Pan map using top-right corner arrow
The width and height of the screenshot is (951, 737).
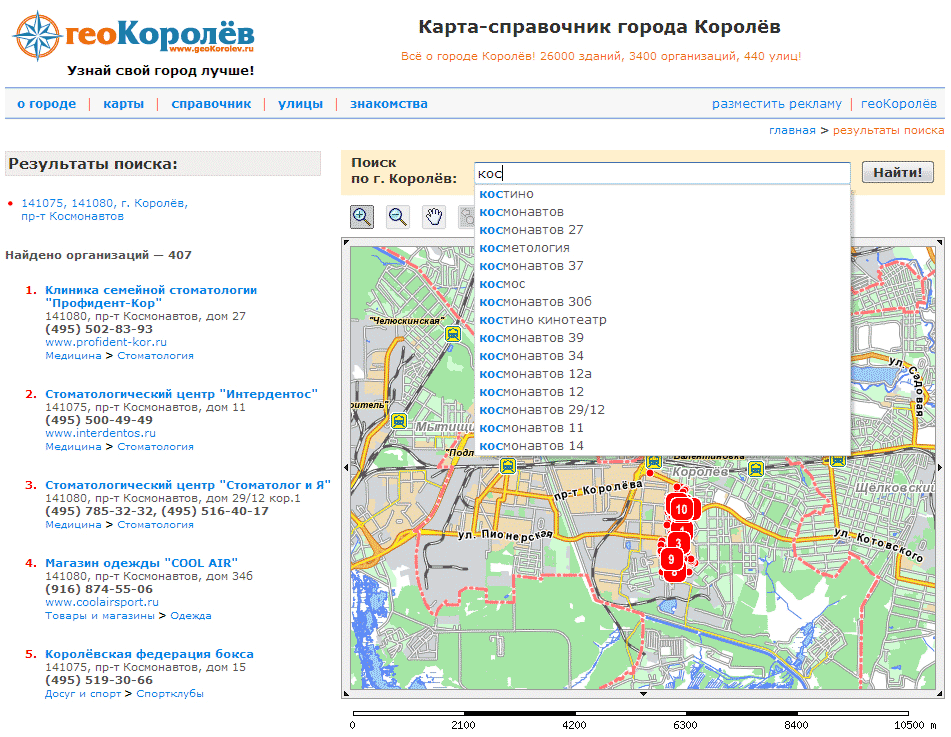coord(940,242)
